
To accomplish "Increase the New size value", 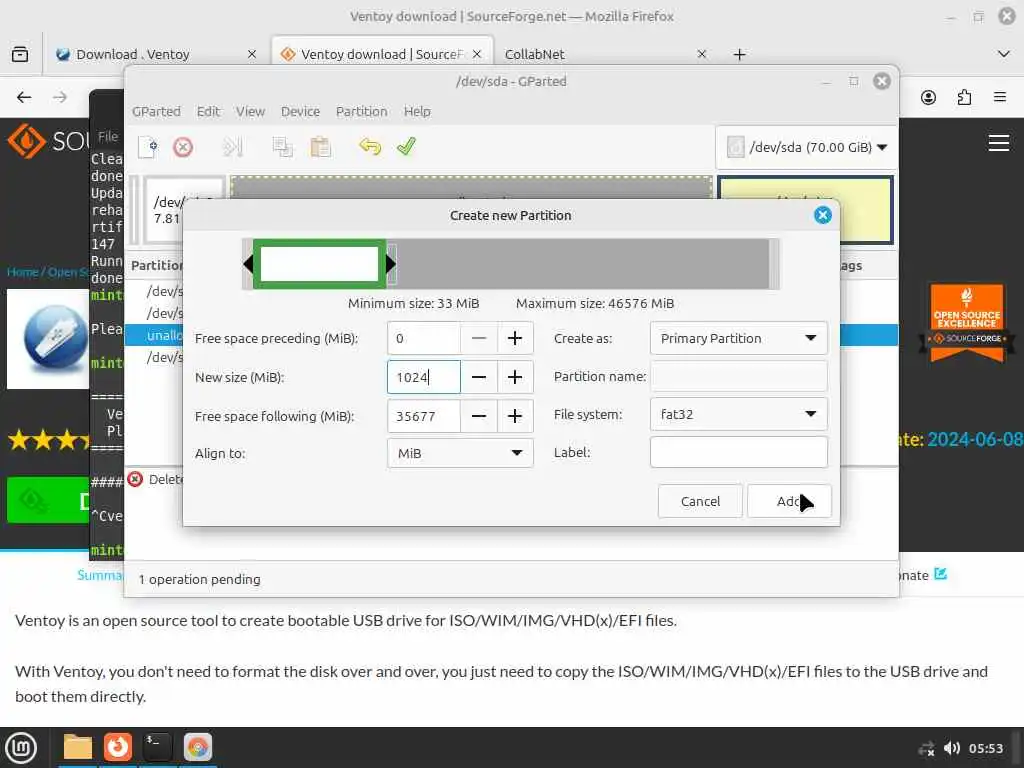I will coord(515,377).
